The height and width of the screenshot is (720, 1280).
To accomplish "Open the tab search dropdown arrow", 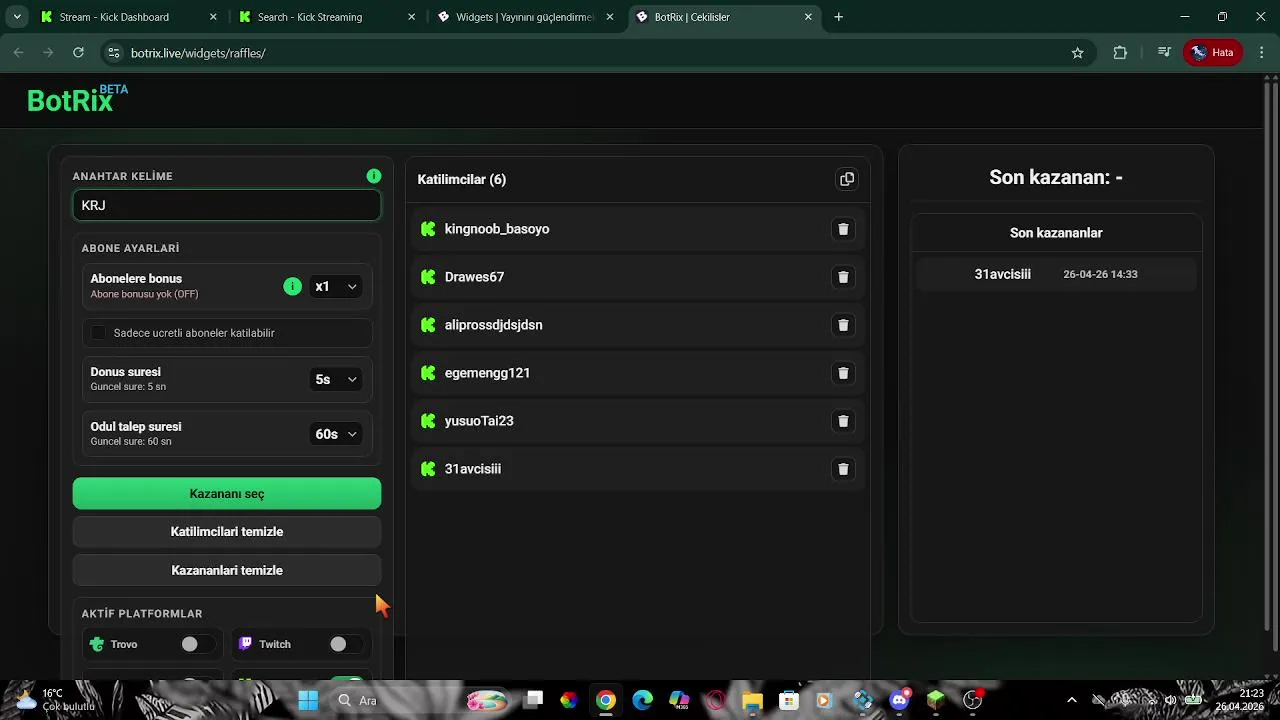I will tap(17, 17).
